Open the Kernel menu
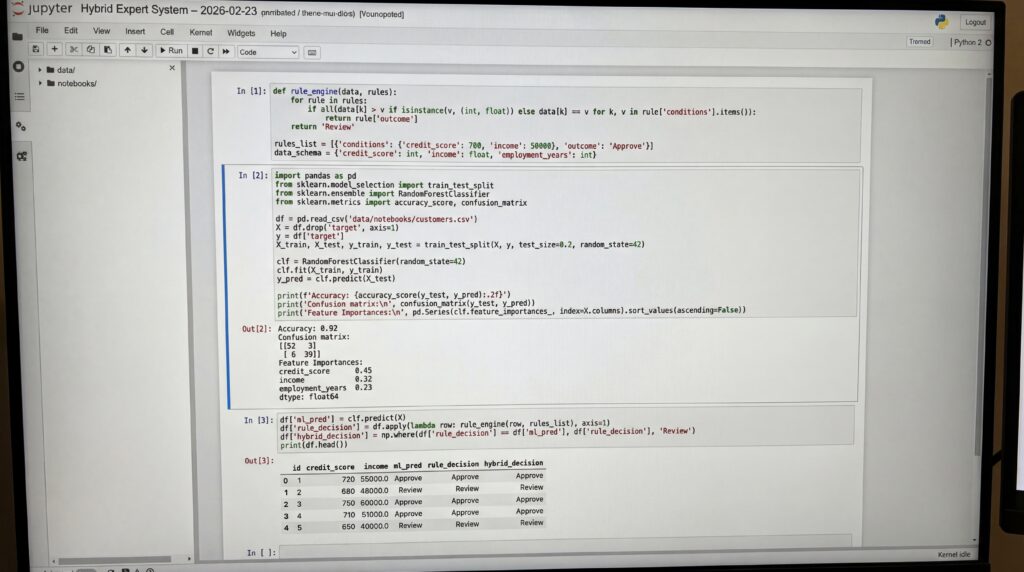This screenshot has width=1024, height=572. click(200, 32)
